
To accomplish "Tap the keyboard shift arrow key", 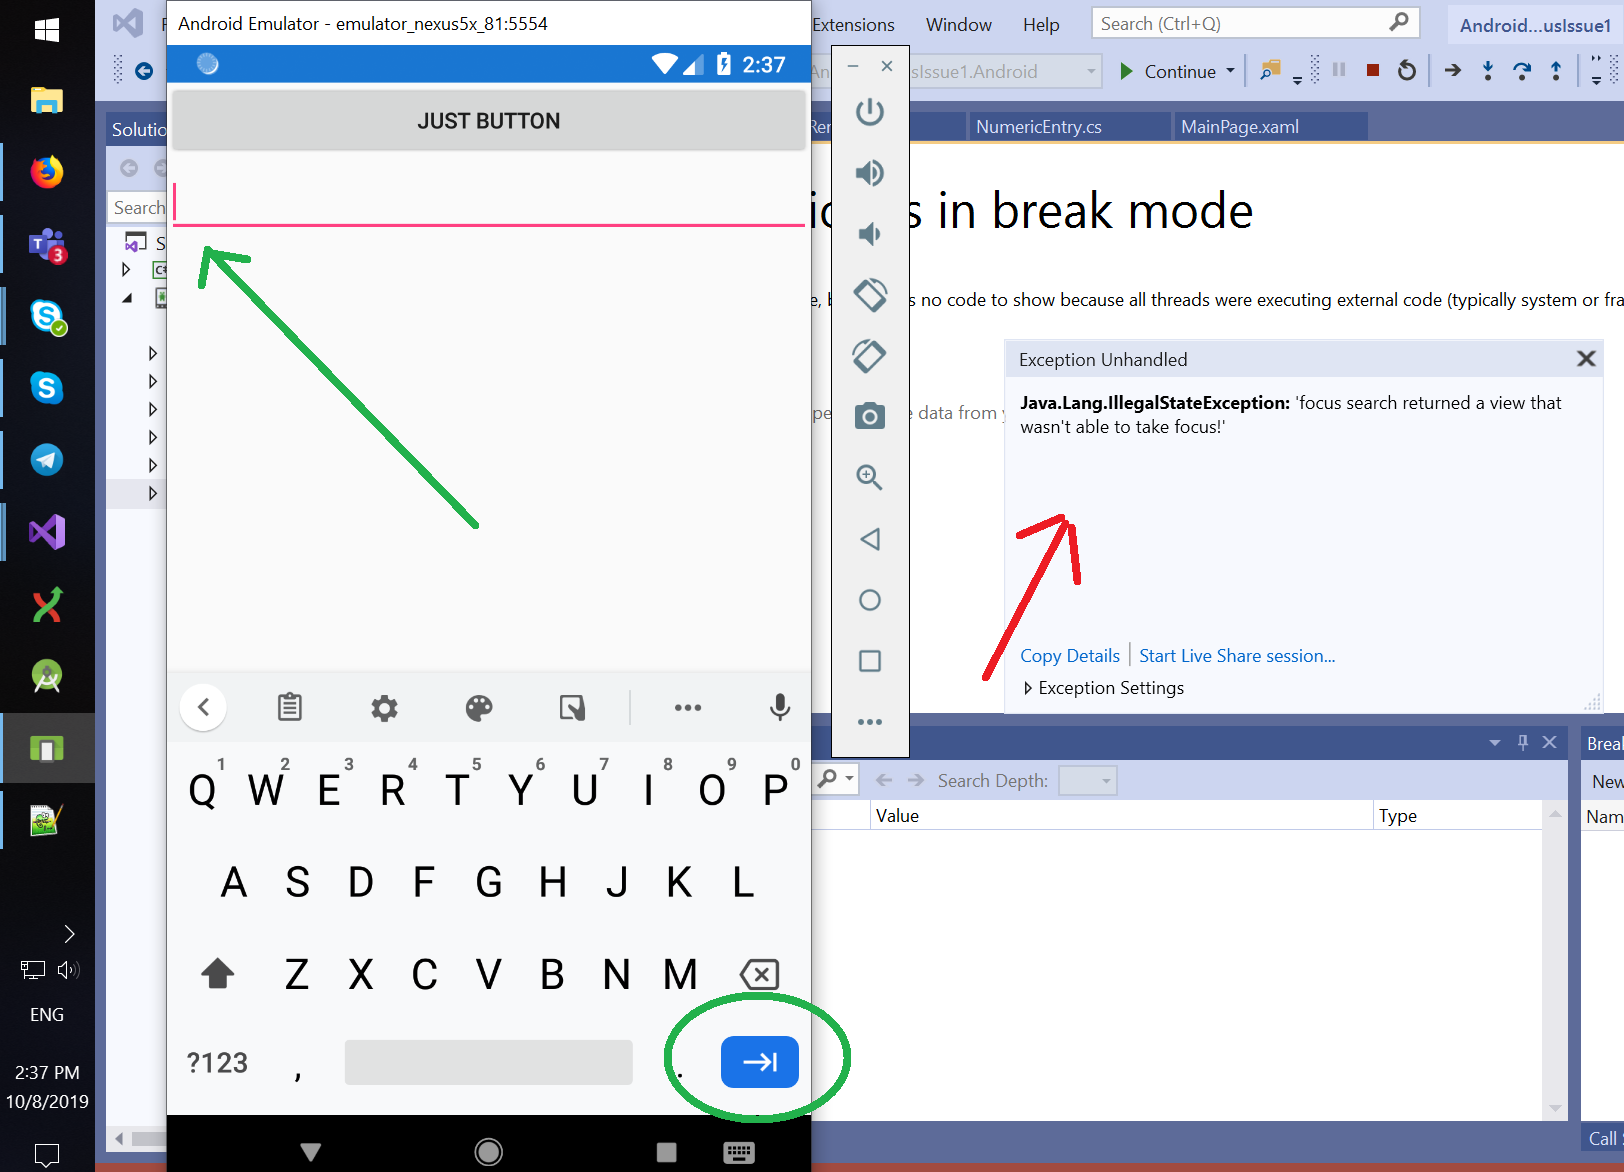I will coord(218,973).
